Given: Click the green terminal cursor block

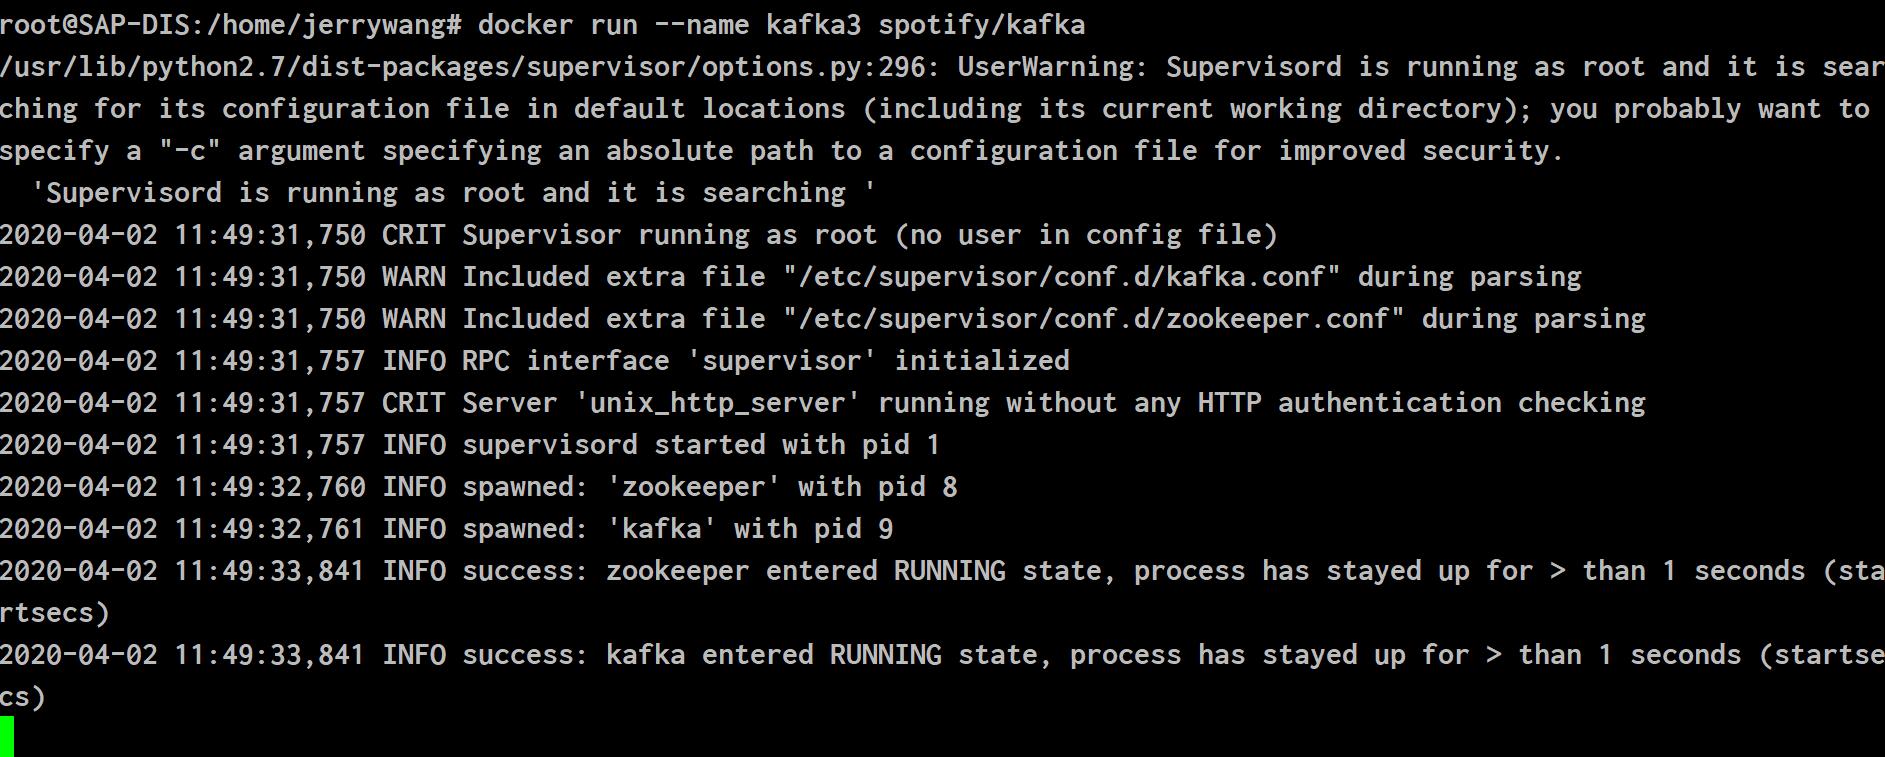Looking at the screenshot, I should pyautogui.click(x=7, y=736).
